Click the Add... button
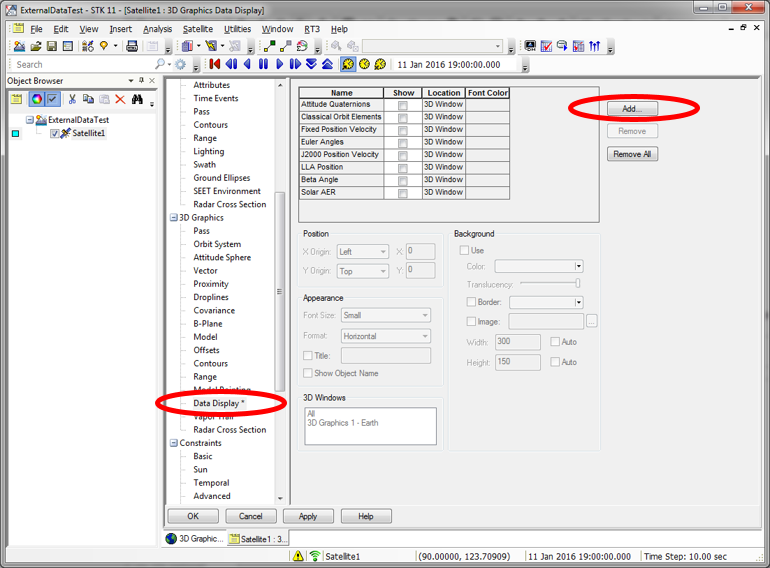Viewport: 770px width, 568px height. (632, 108)
